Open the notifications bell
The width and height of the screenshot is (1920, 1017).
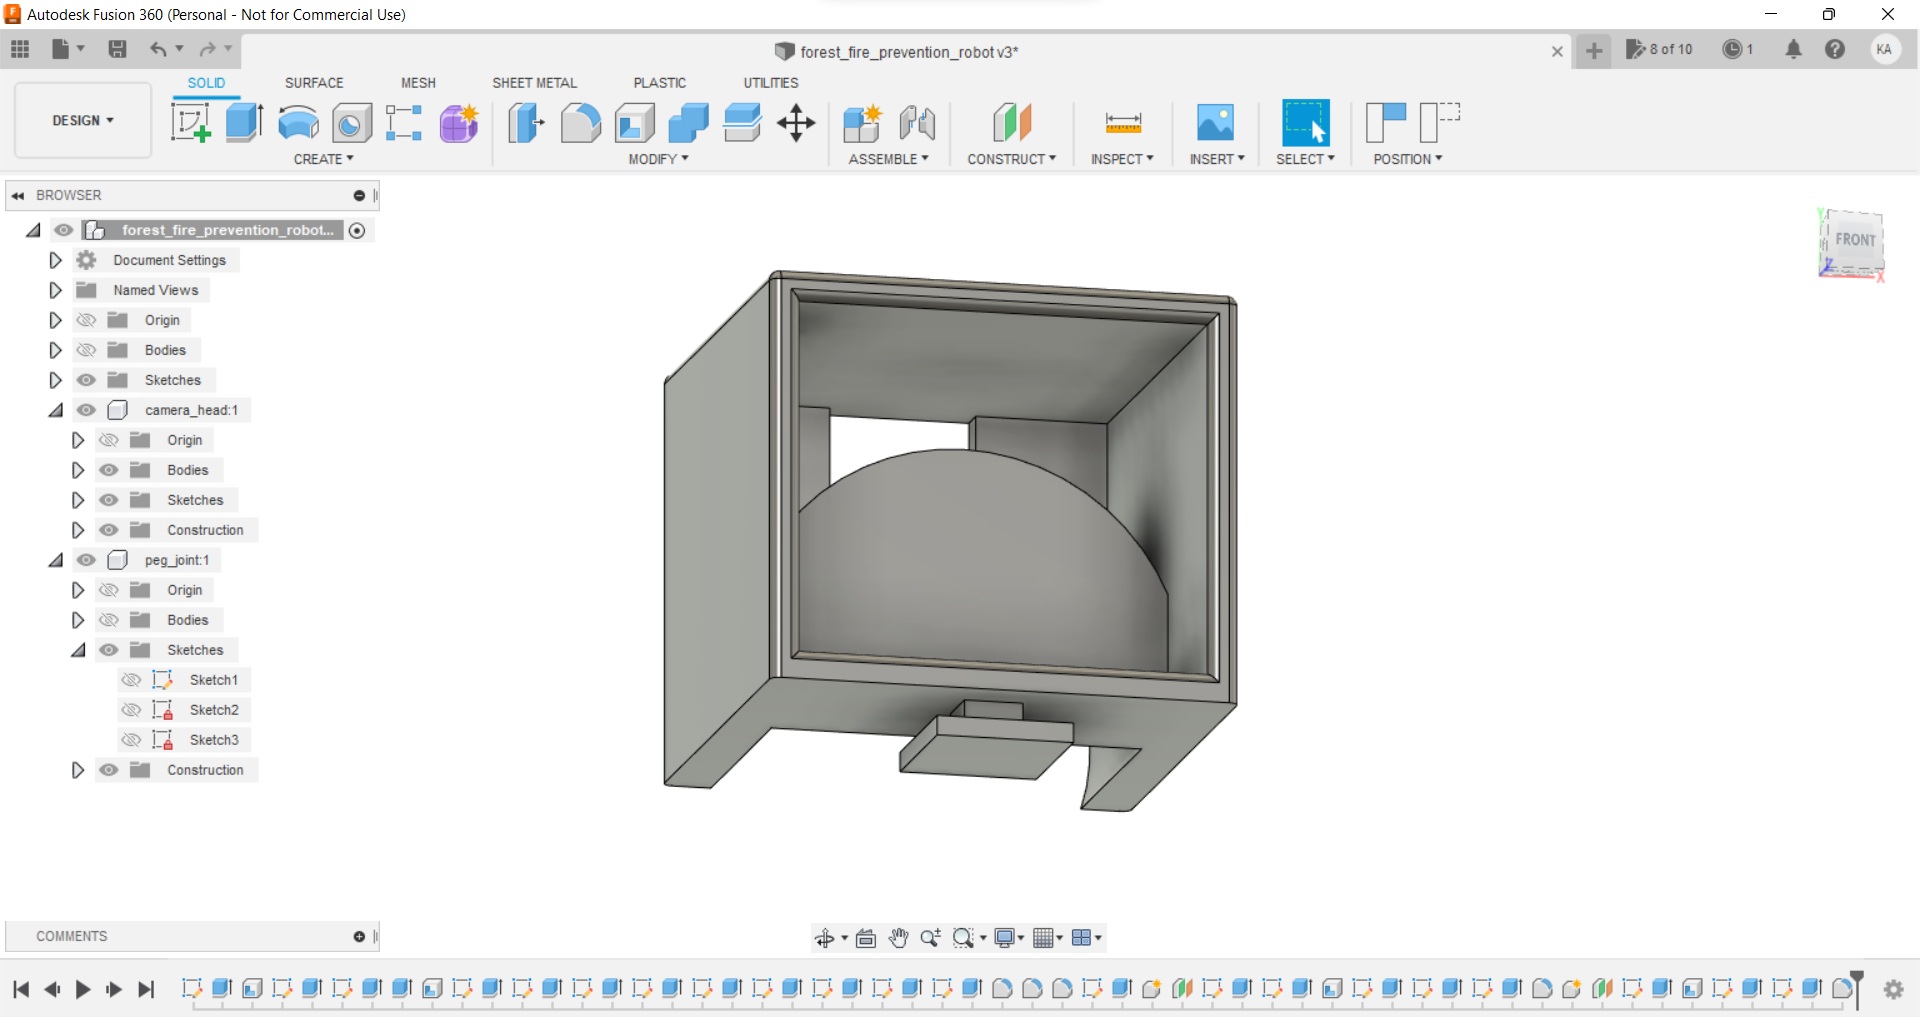point(1794,49)
